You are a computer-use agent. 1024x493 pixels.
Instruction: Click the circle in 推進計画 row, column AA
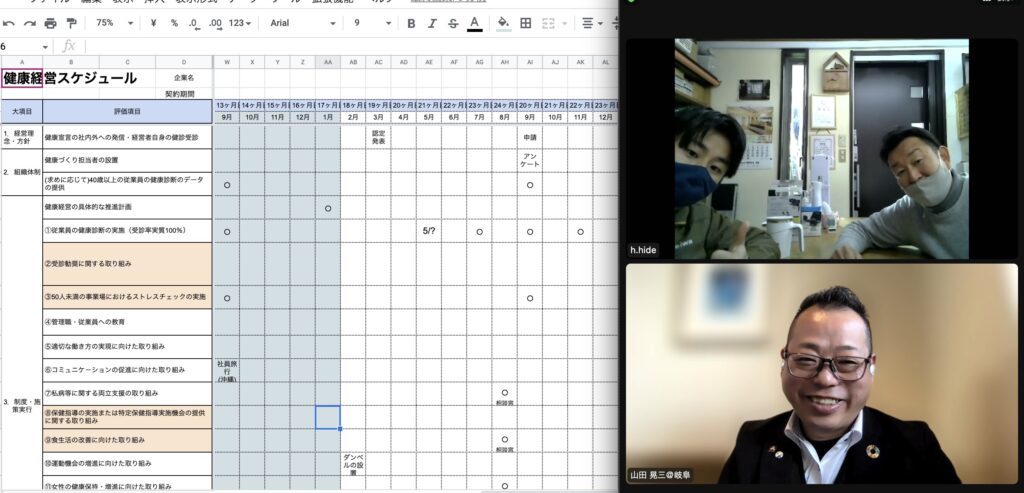328,208
